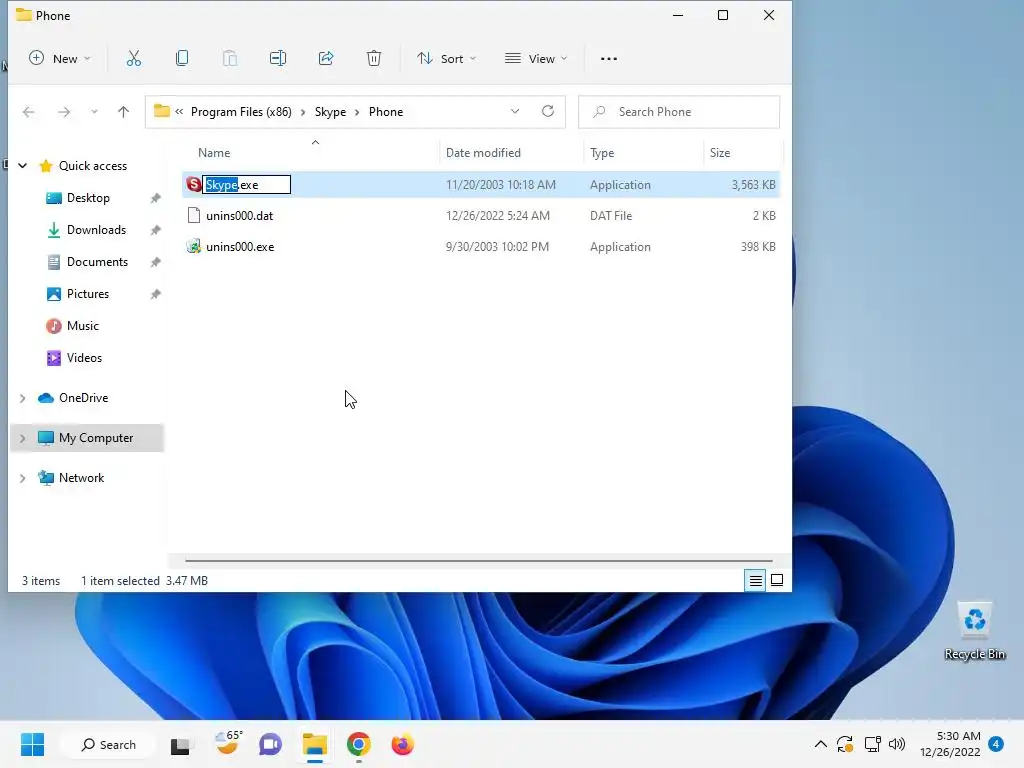Open Chat app on the taskbar
This screenshot has width=1024, height=768.
[270, 744]
